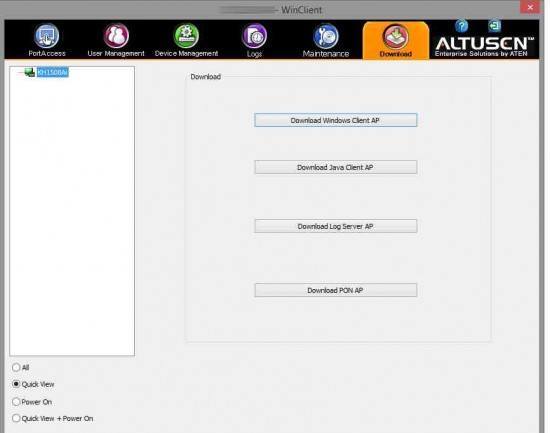This screenshot has width=550, height=433.
Task: Click the ALTUSEN logo banner
Action: [x=484, y=46]
